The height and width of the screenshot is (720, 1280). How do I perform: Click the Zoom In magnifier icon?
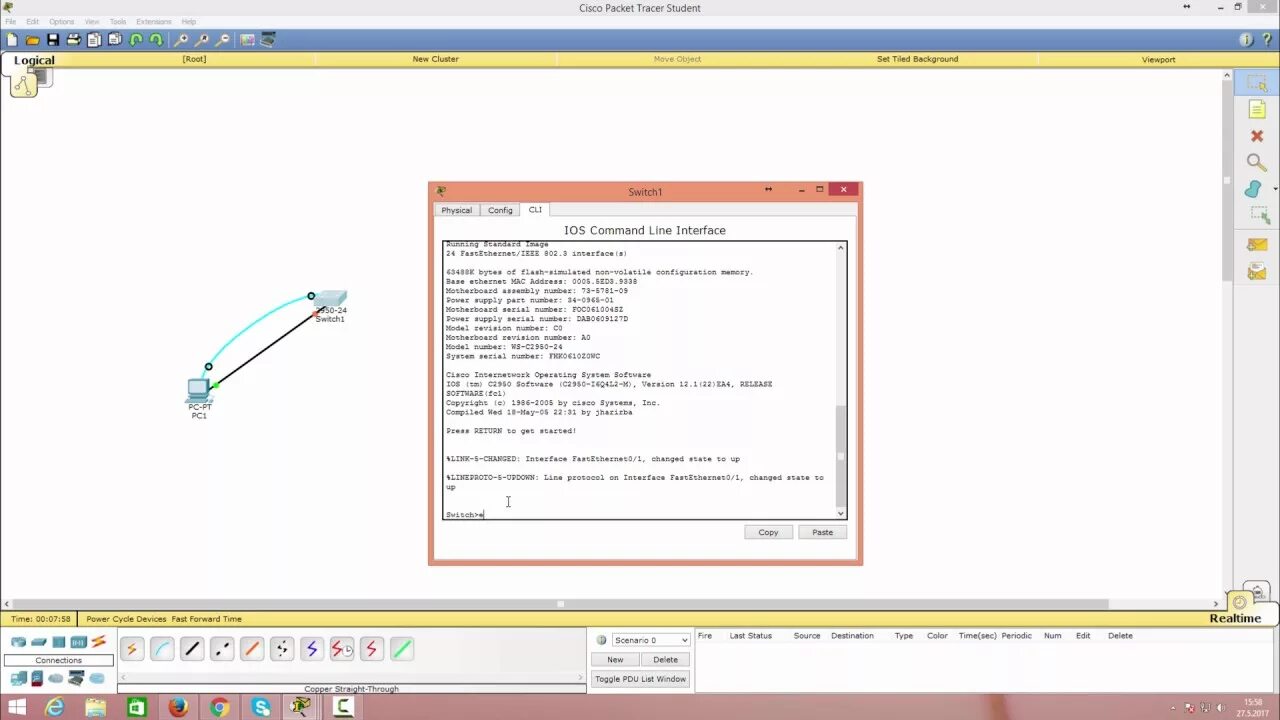[x=181, y=40]
